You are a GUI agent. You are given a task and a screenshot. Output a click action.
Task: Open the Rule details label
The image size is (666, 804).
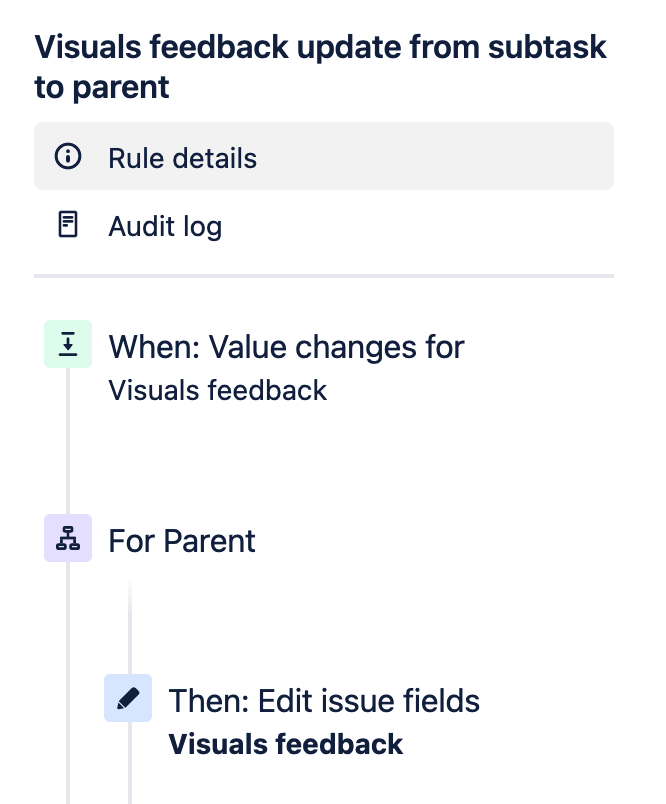(x=182, y=158)
